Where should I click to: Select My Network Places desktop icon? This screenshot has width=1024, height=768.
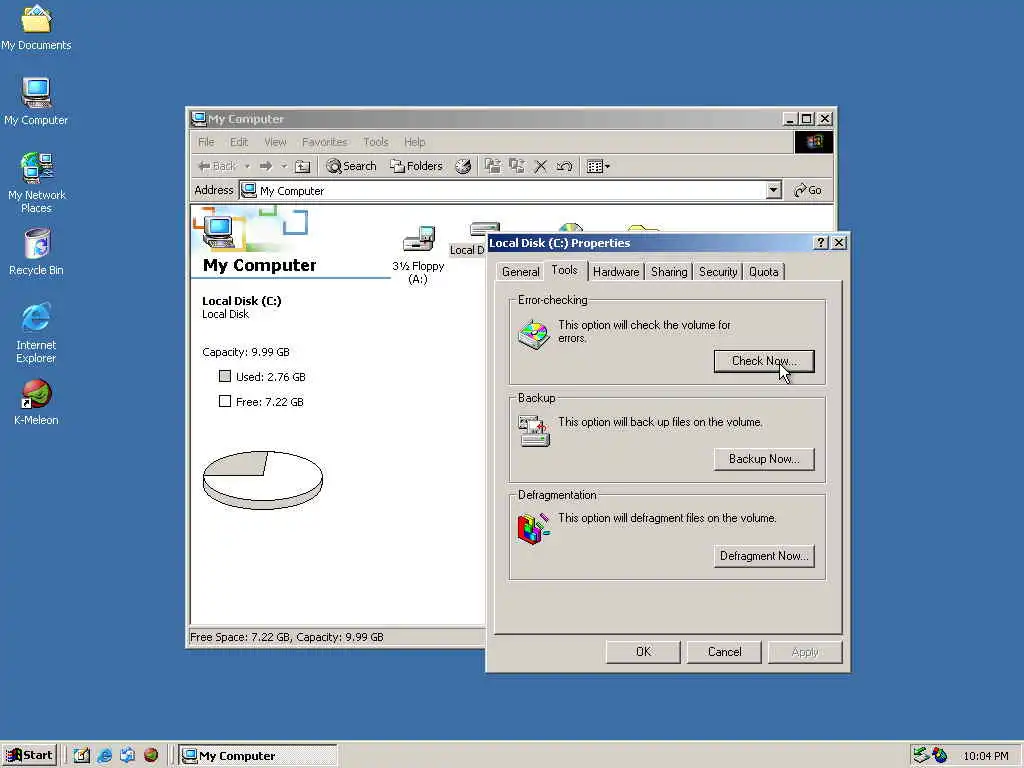pyautogui.click(x=36, y=182)
